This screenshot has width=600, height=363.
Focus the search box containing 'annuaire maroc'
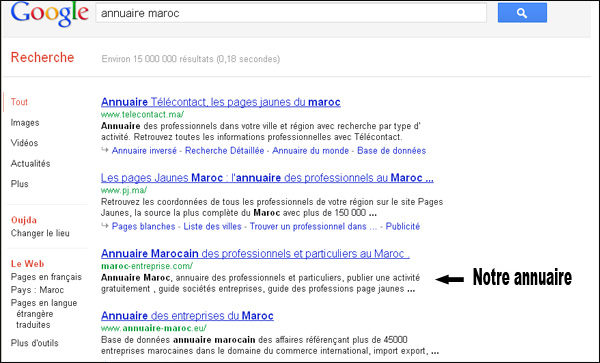pyautogui.click(x=291, y=13)
